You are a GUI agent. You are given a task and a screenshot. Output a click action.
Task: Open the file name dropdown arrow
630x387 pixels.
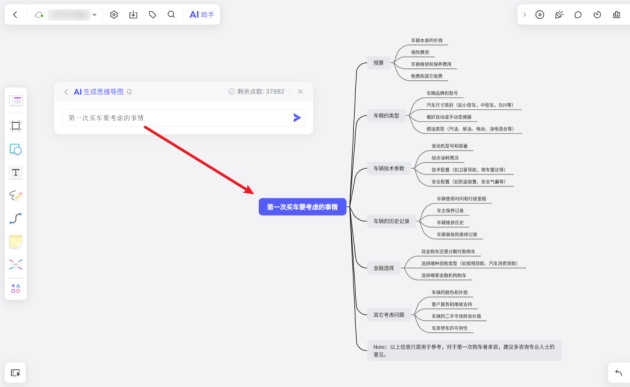(x=94, y=14)
